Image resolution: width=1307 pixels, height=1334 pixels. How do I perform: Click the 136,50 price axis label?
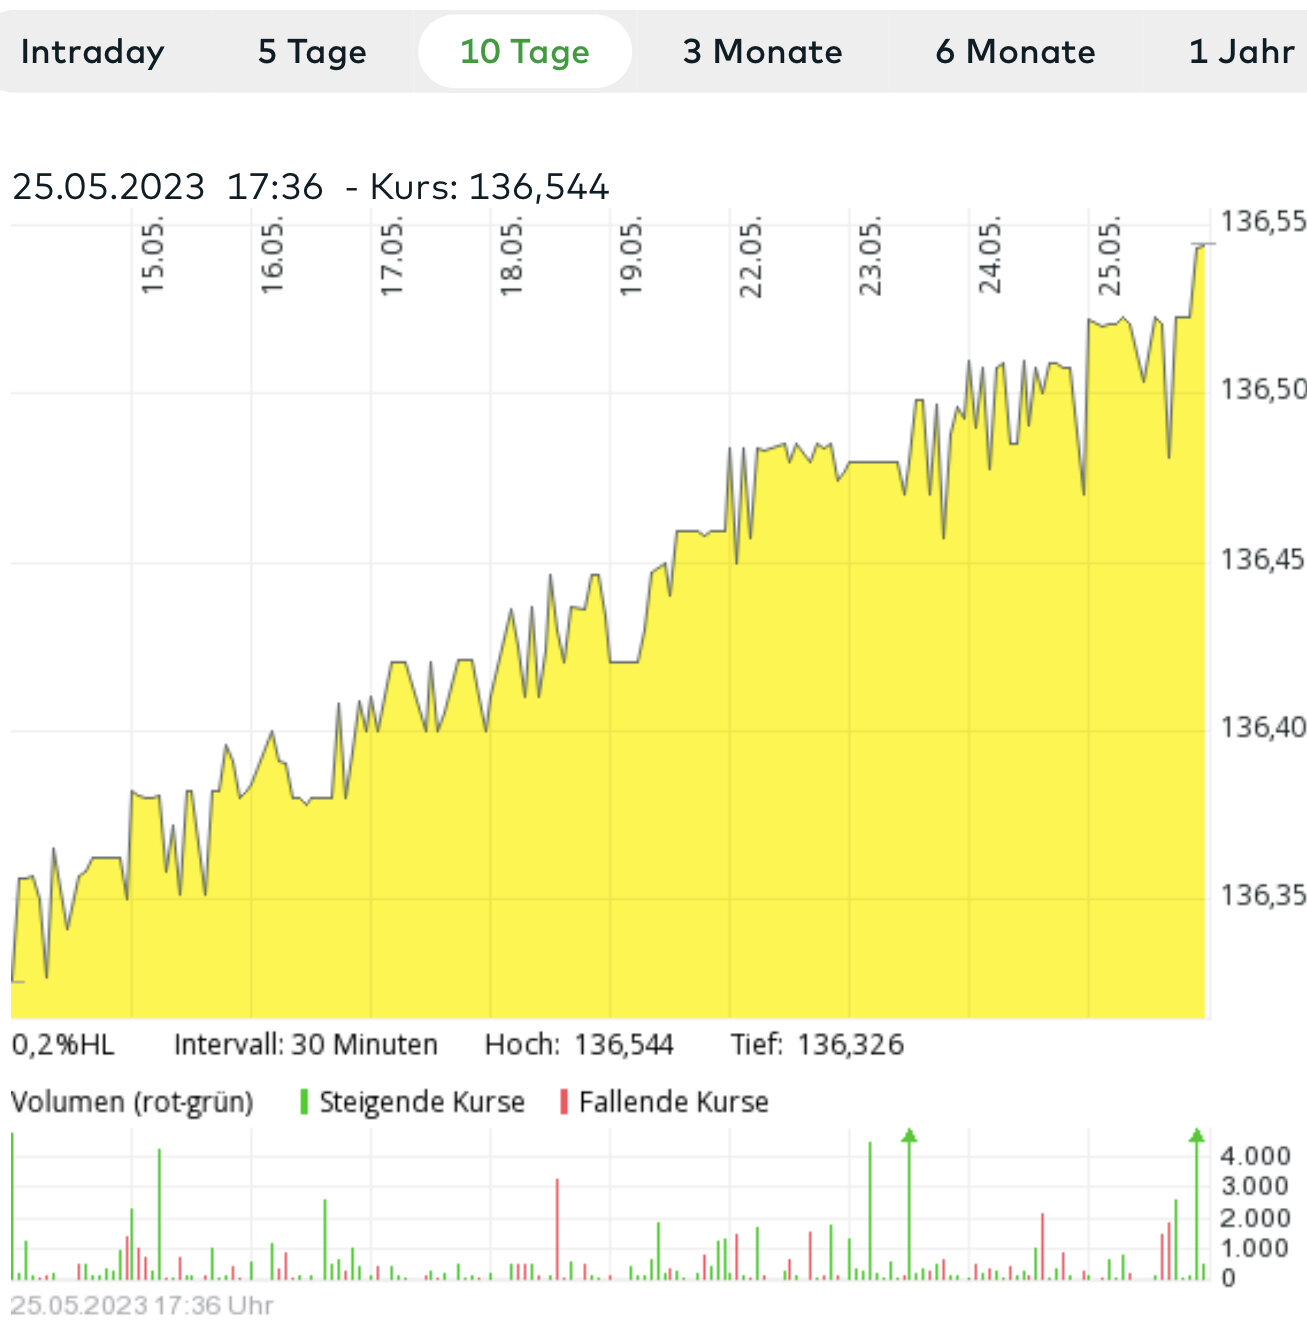point(1263,389)
